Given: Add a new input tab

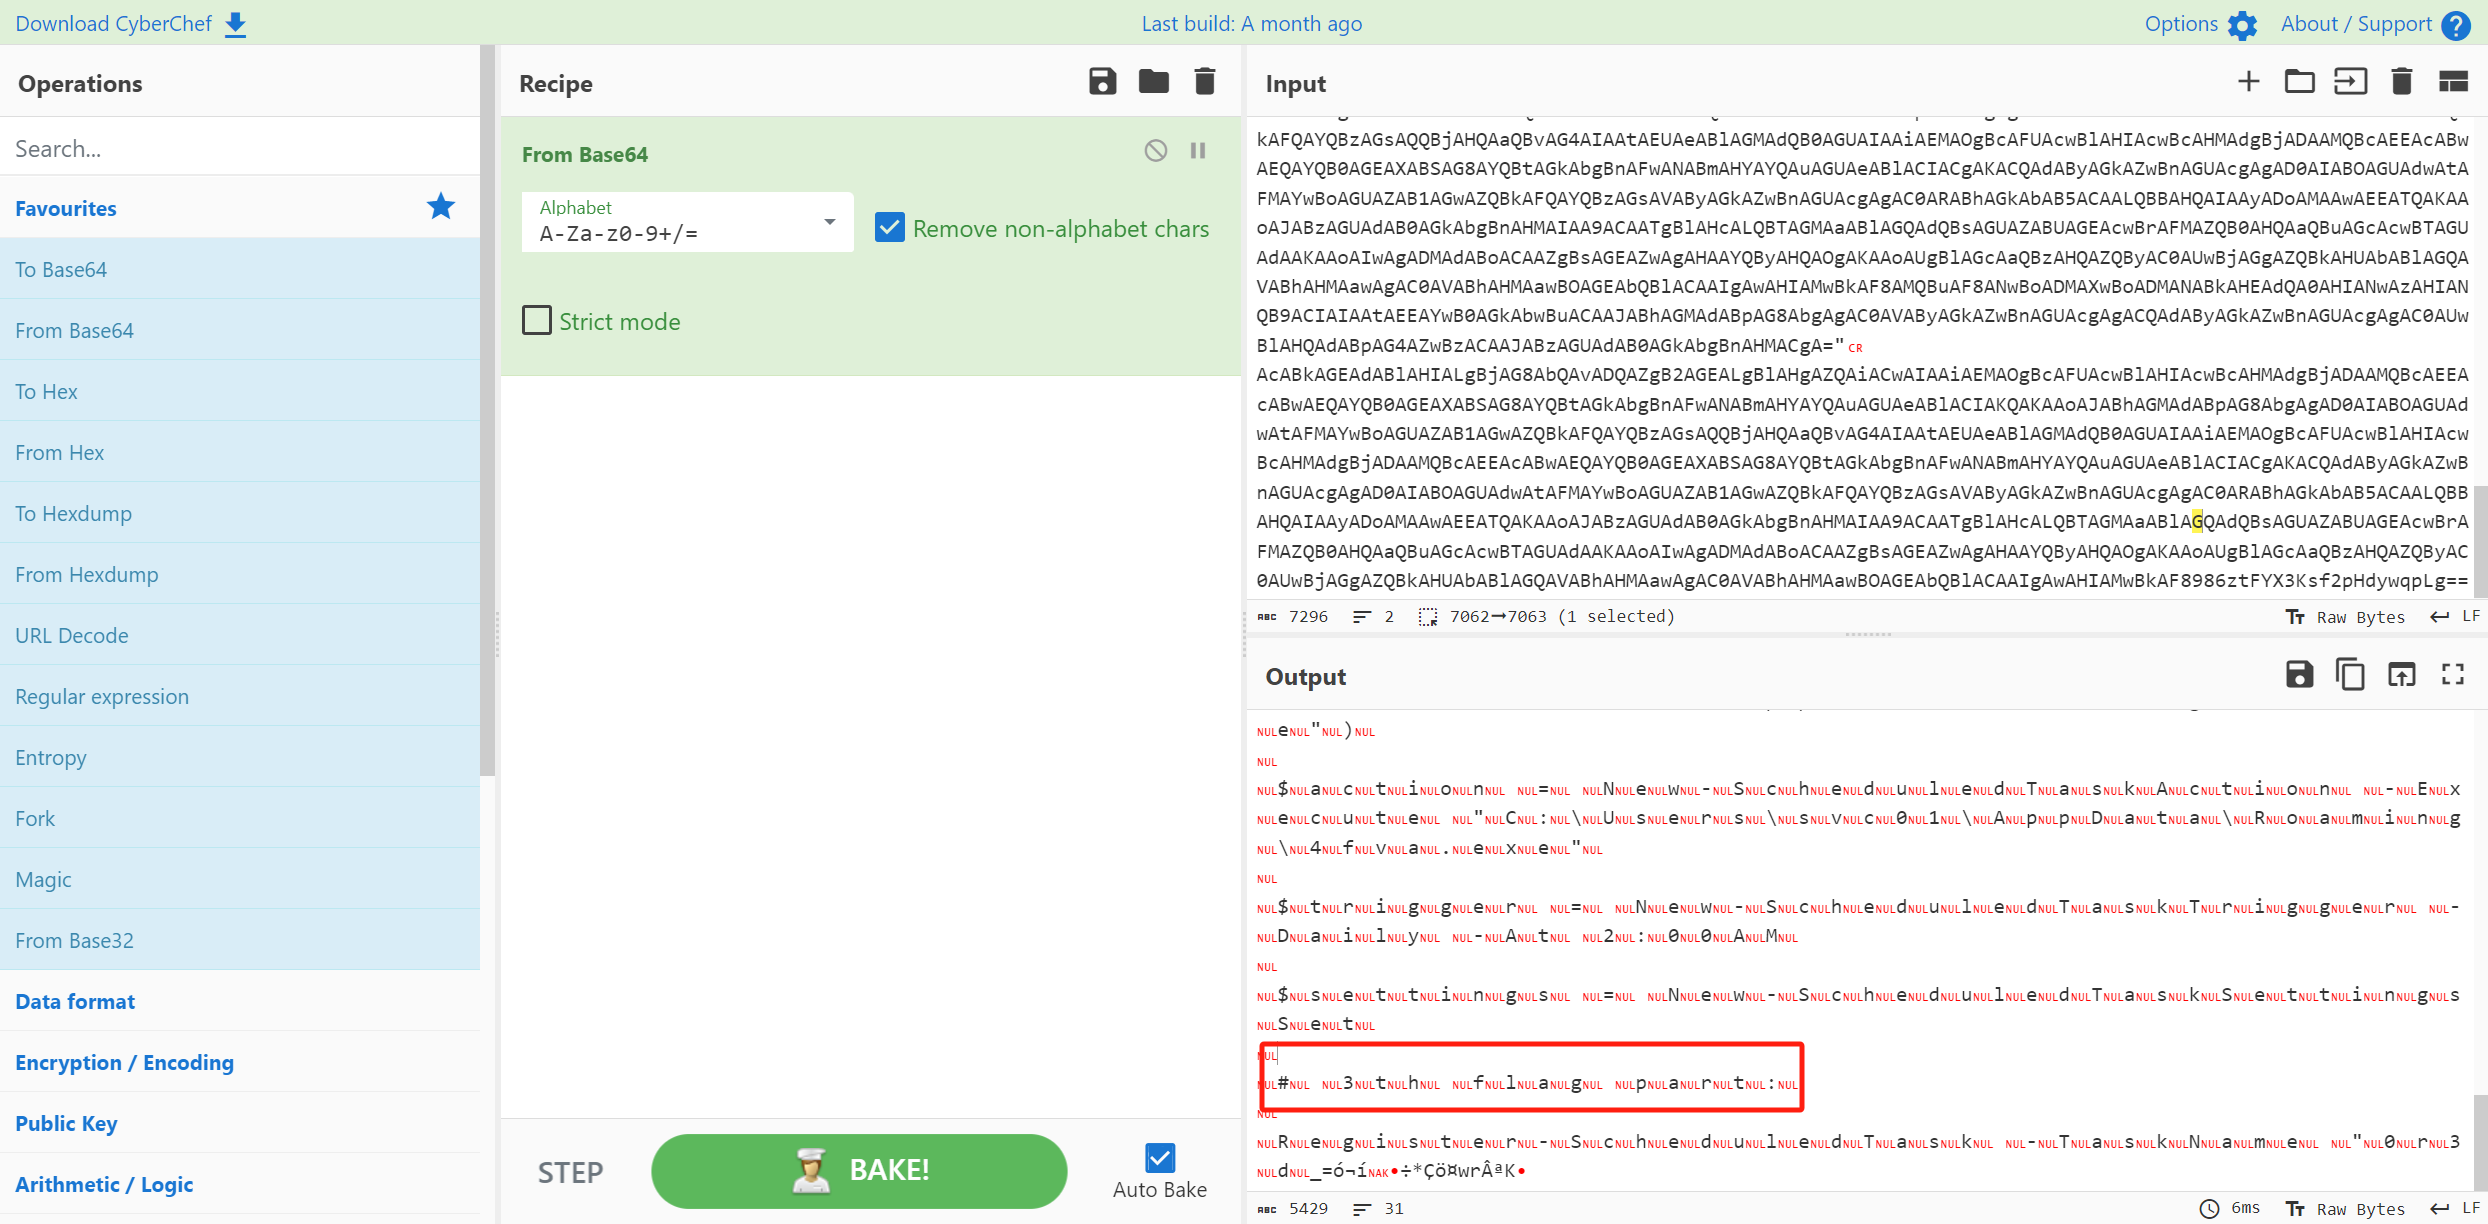Looking at the screenshot, I should 2248,82.
